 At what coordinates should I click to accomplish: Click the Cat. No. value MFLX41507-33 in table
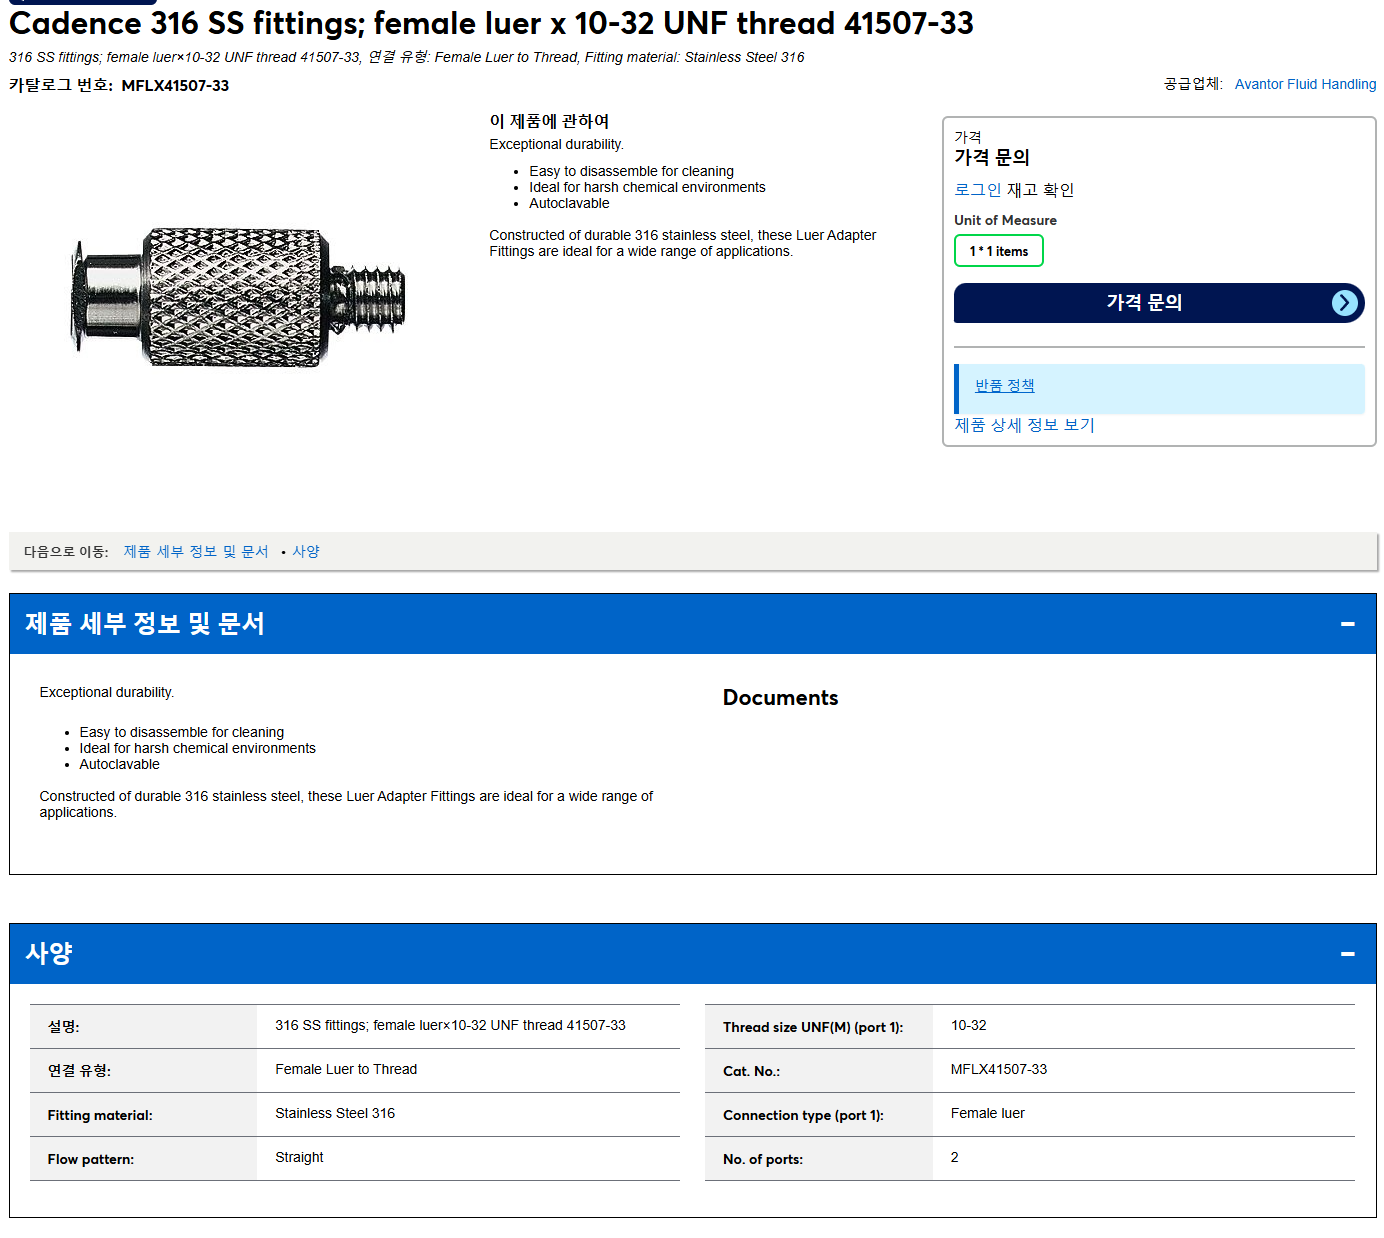pos(998,1069)
